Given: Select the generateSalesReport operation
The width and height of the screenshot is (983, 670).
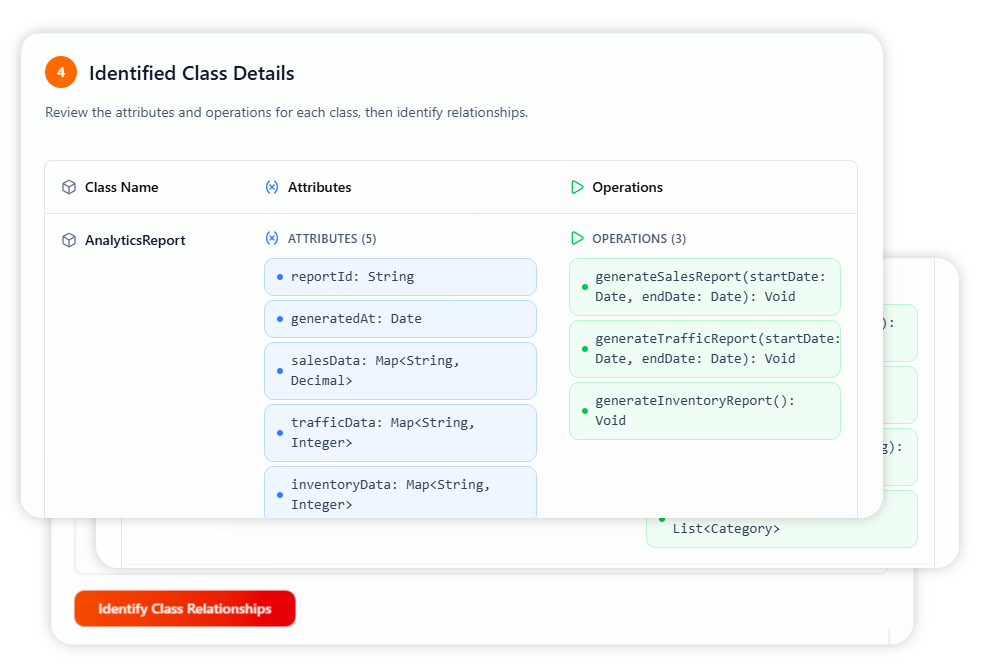Looking at the screenshot, I should [x=705, y=287].
